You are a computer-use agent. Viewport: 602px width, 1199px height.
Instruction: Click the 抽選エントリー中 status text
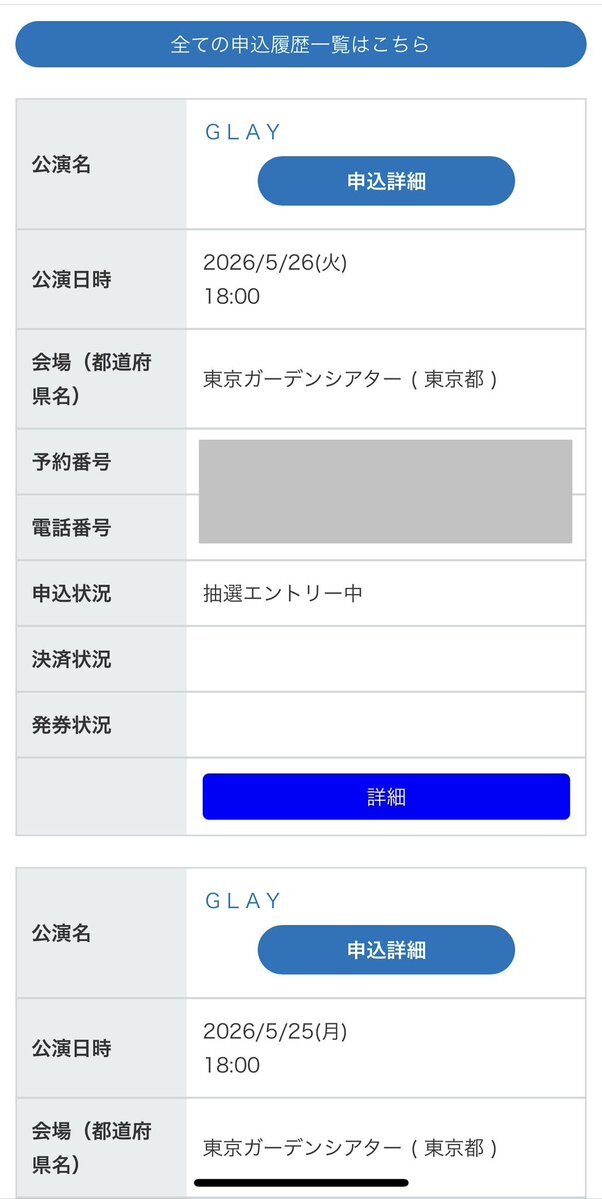[x=283, y=594]
